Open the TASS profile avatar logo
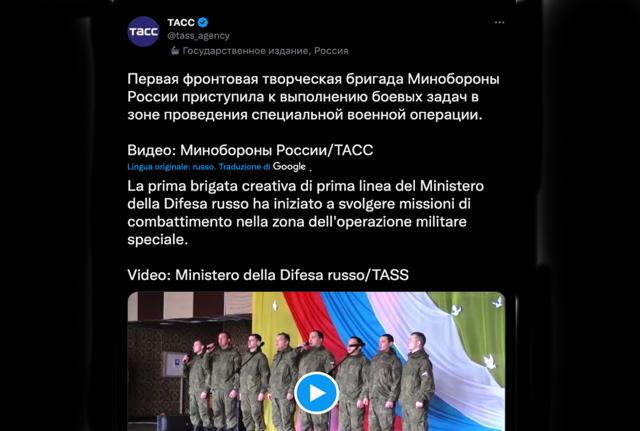Image resolution: width=640 pixels, height=431 pixels. tap(143, 31)
